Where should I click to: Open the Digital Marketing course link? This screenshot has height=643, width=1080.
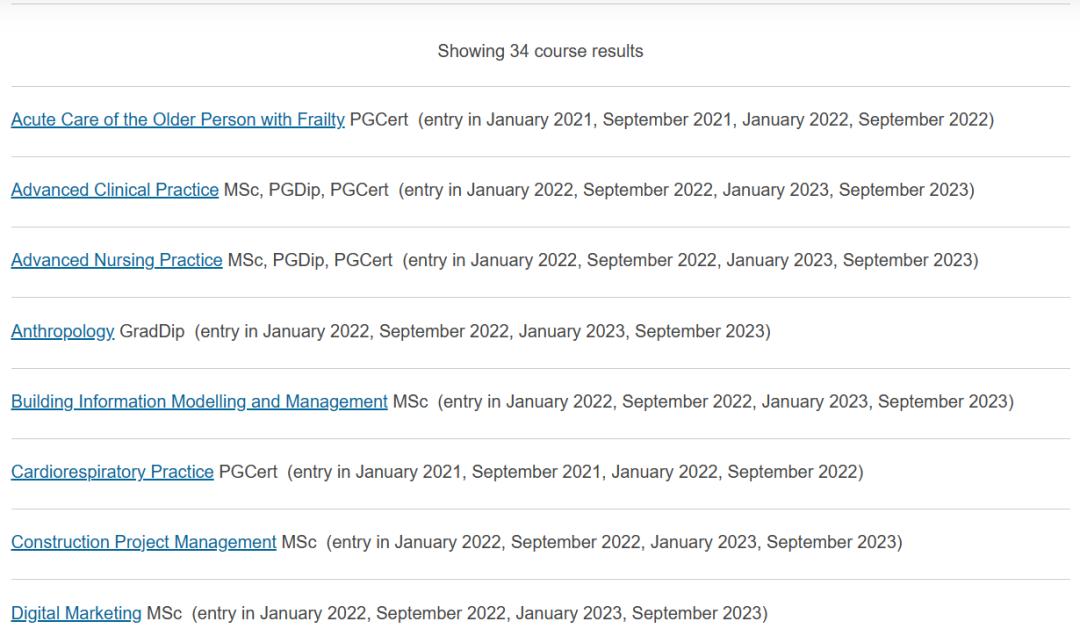pos(76,613)
